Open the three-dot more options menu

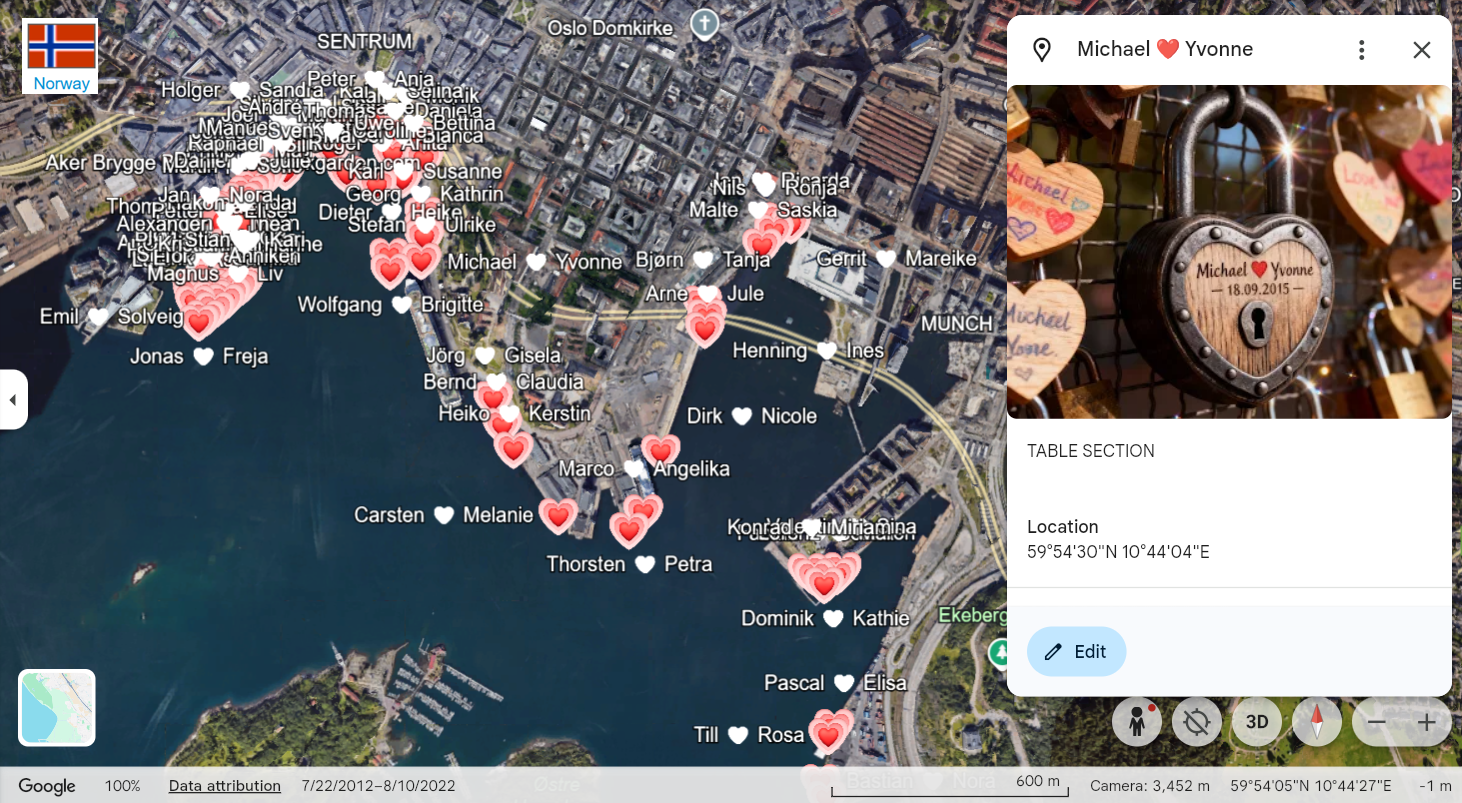pyautogui.click(x=1361, y=50)
